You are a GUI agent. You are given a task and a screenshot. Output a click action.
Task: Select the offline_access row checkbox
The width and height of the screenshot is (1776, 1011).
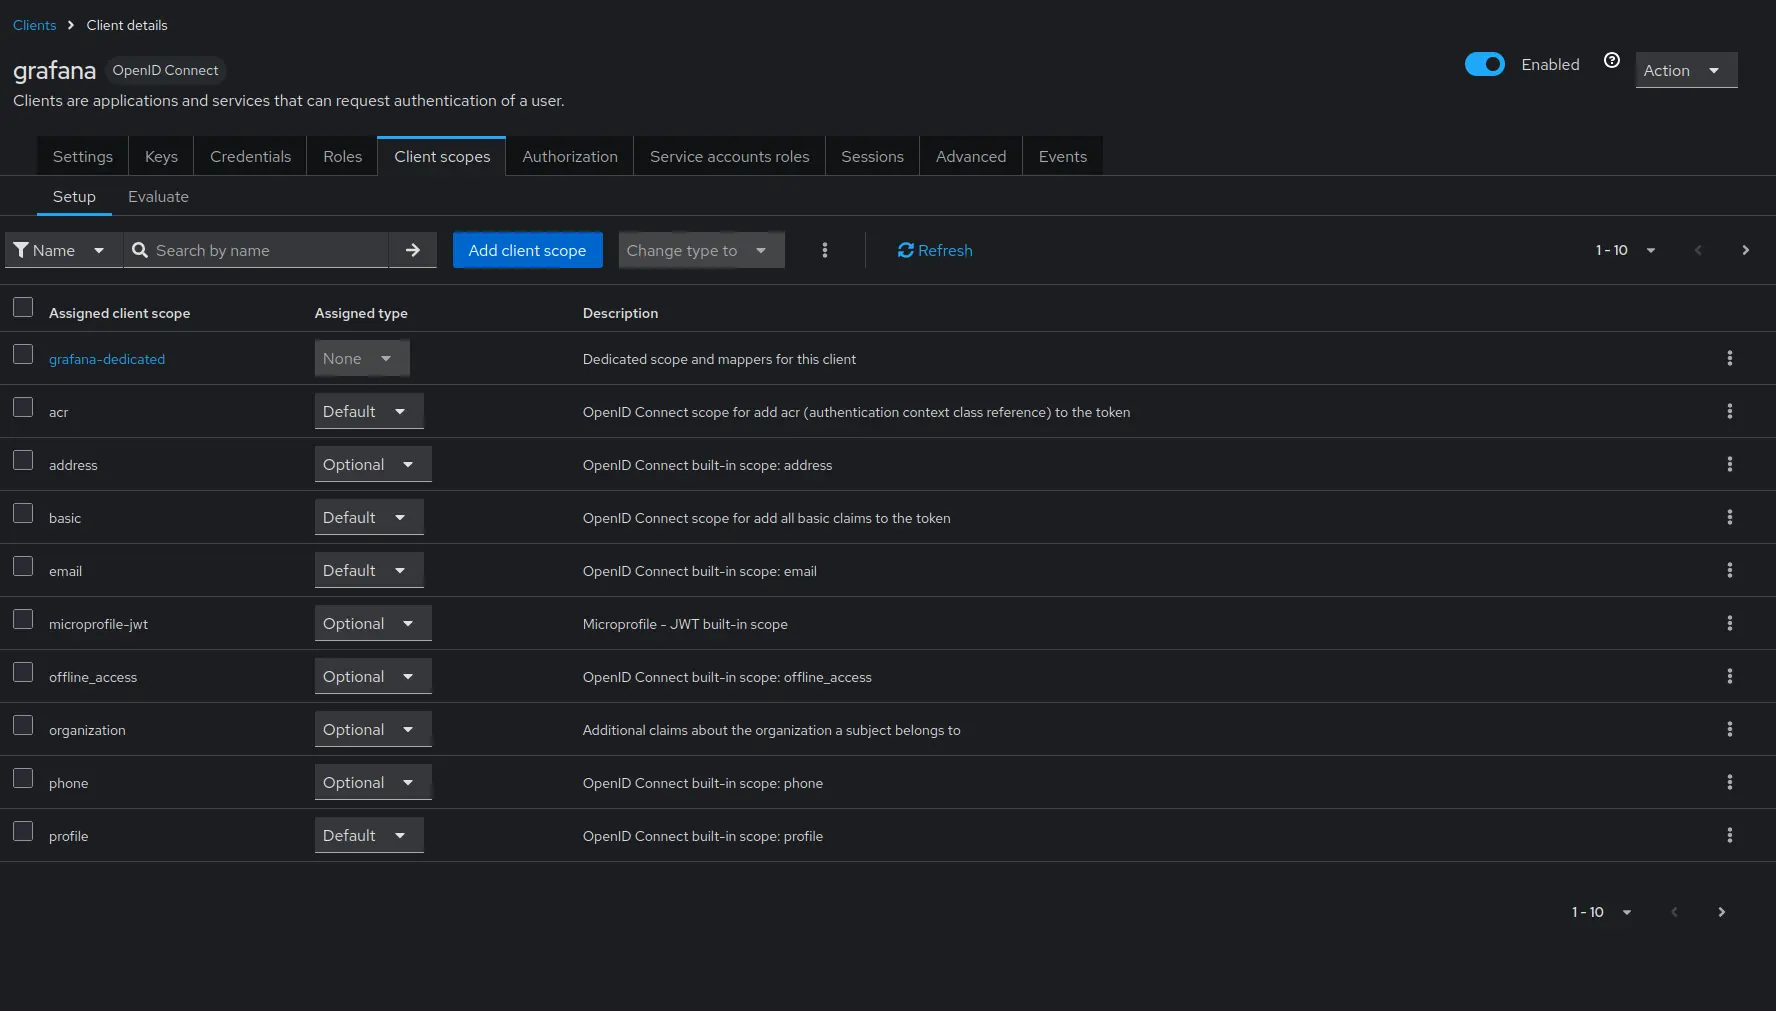(x=23, y=672)
